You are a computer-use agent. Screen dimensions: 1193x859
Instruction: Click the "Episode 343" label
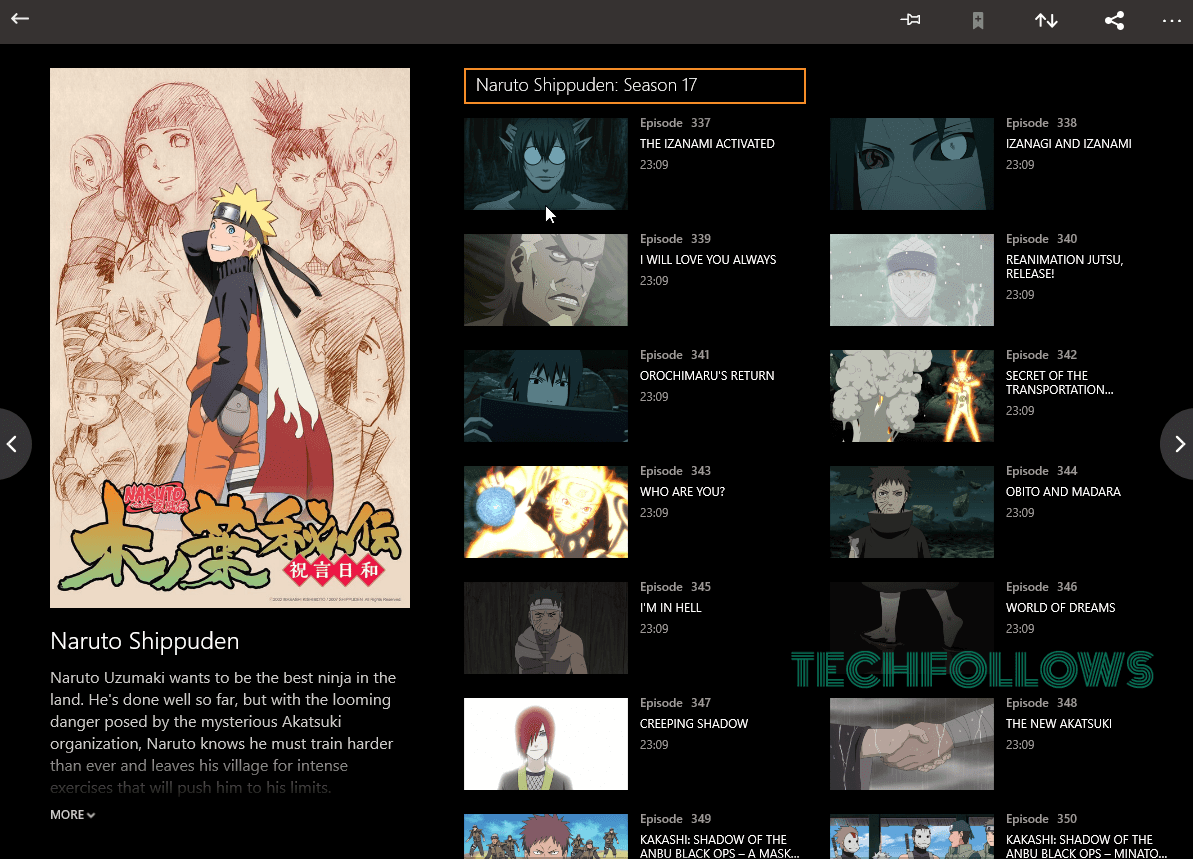pos(675,471)
